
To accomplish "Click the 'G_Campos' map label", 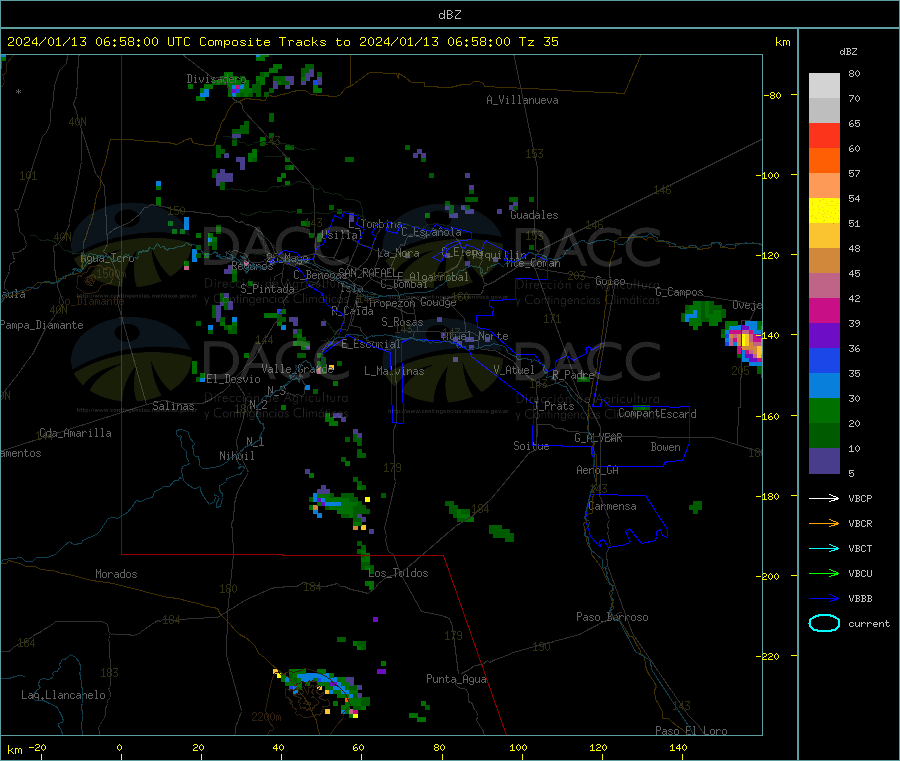I will click(x=679, y=292).
